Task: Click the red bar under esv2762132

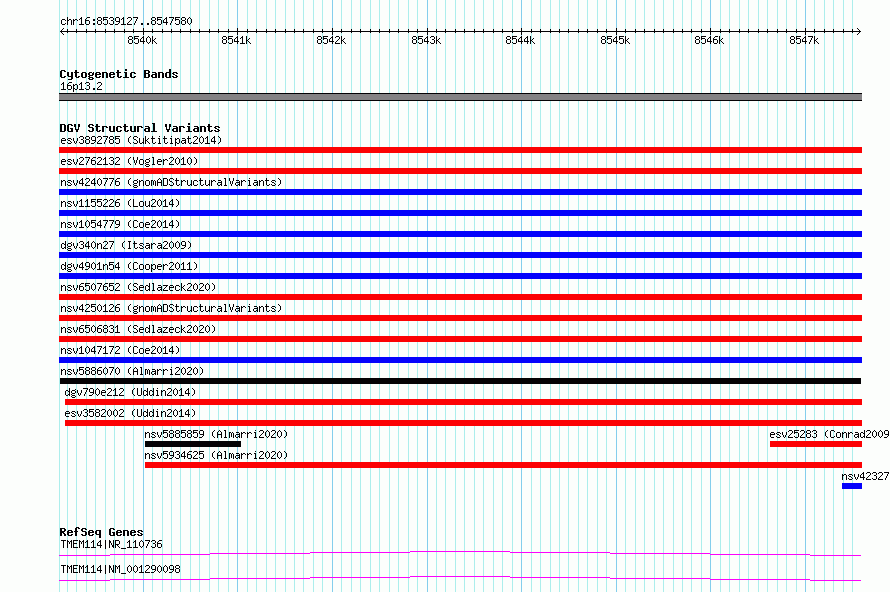Action: [x=460, y=171]
